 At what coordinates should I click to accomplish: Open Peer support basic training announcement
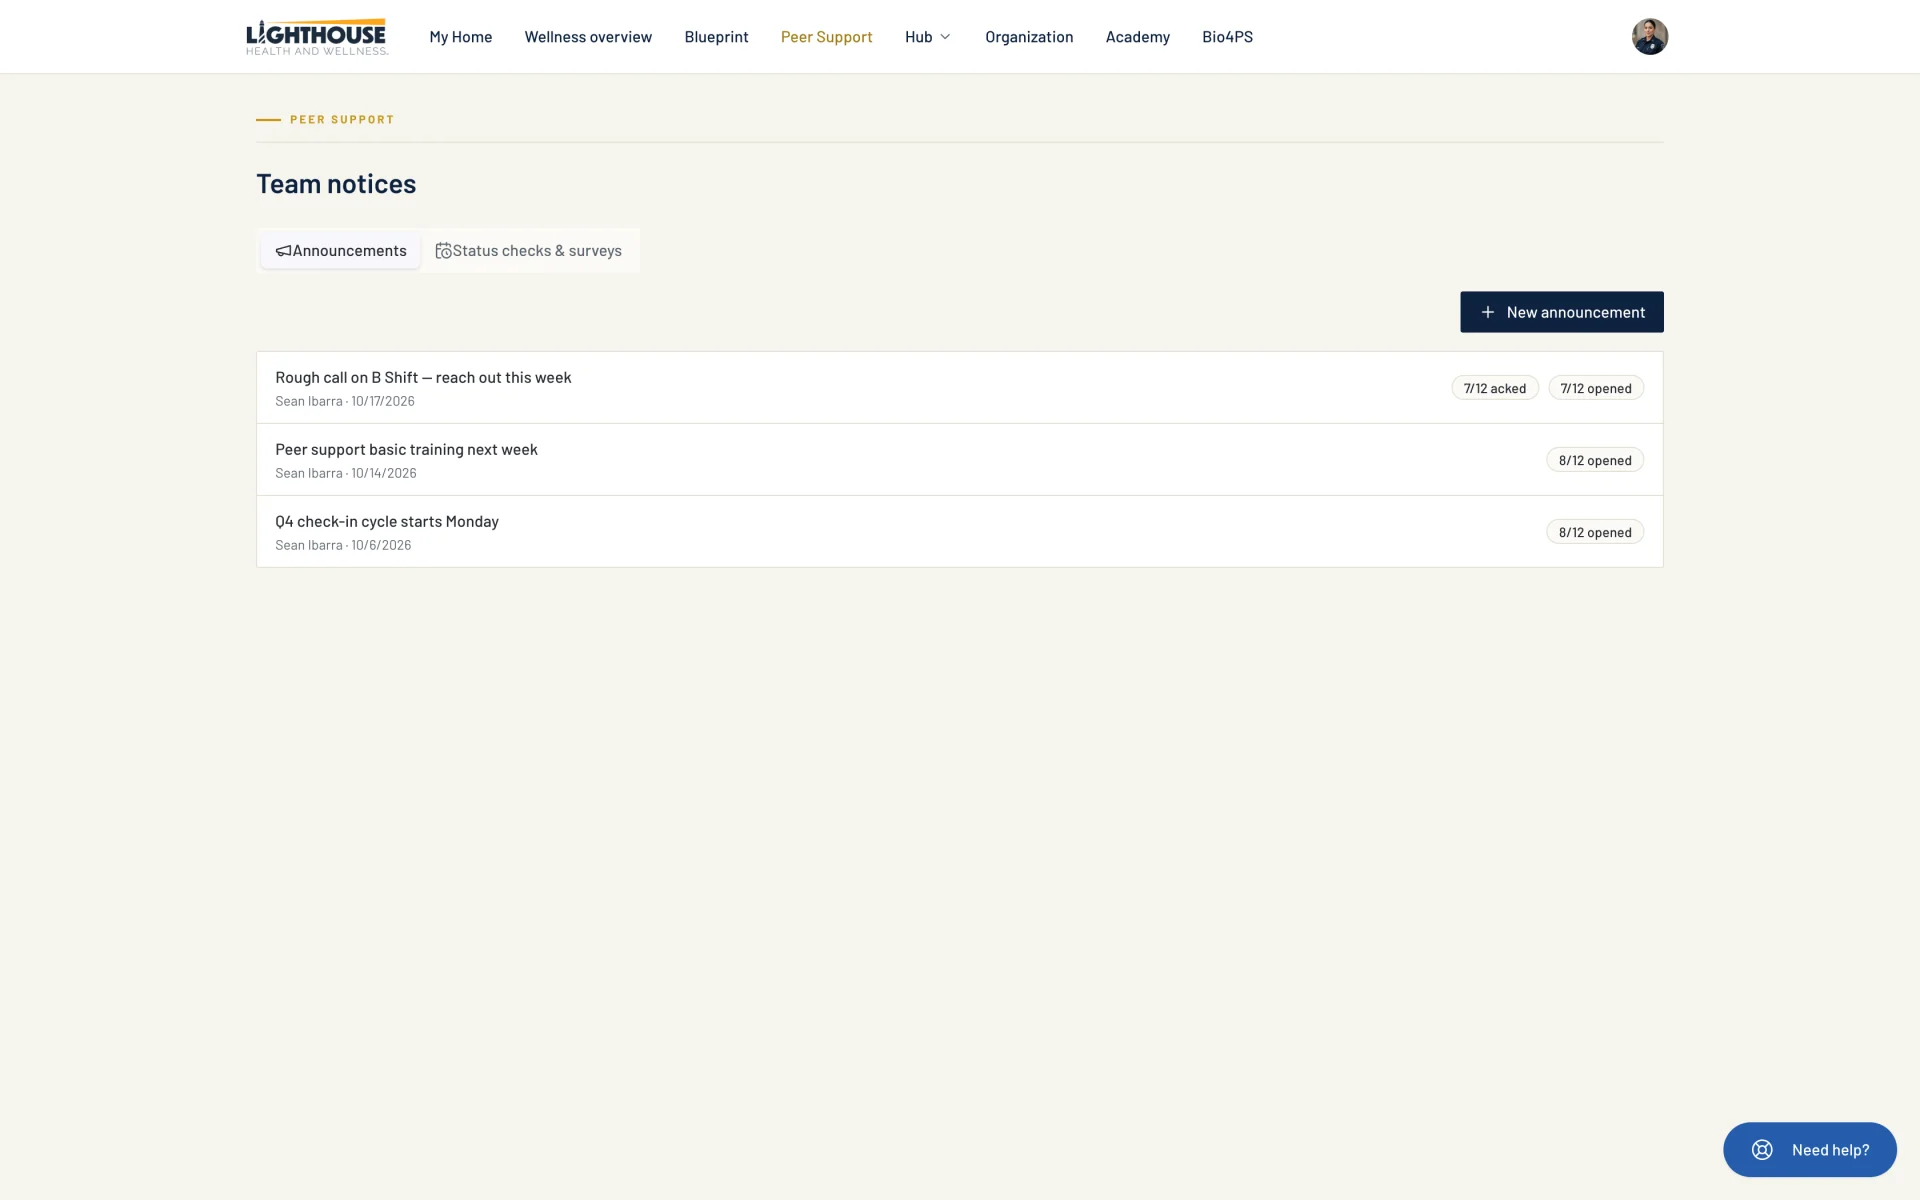pyautogui.click(x=960, y=460)
